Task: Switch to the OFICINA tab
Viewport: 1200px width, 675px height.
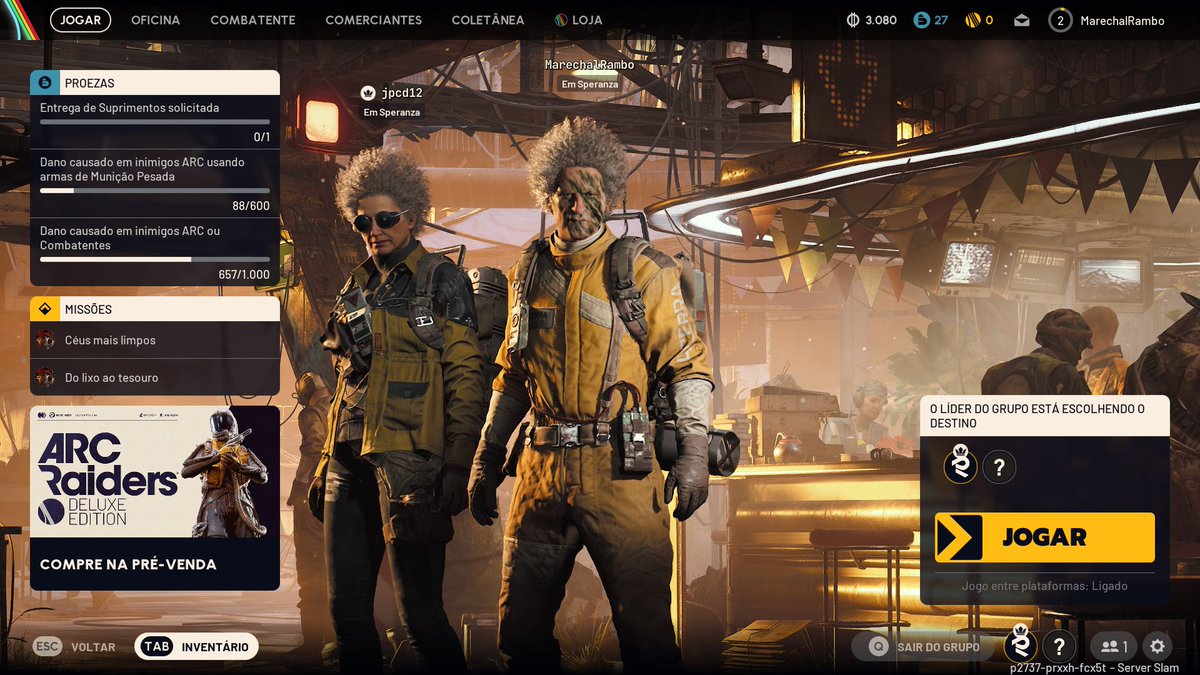Action: (x=155, y=20)
